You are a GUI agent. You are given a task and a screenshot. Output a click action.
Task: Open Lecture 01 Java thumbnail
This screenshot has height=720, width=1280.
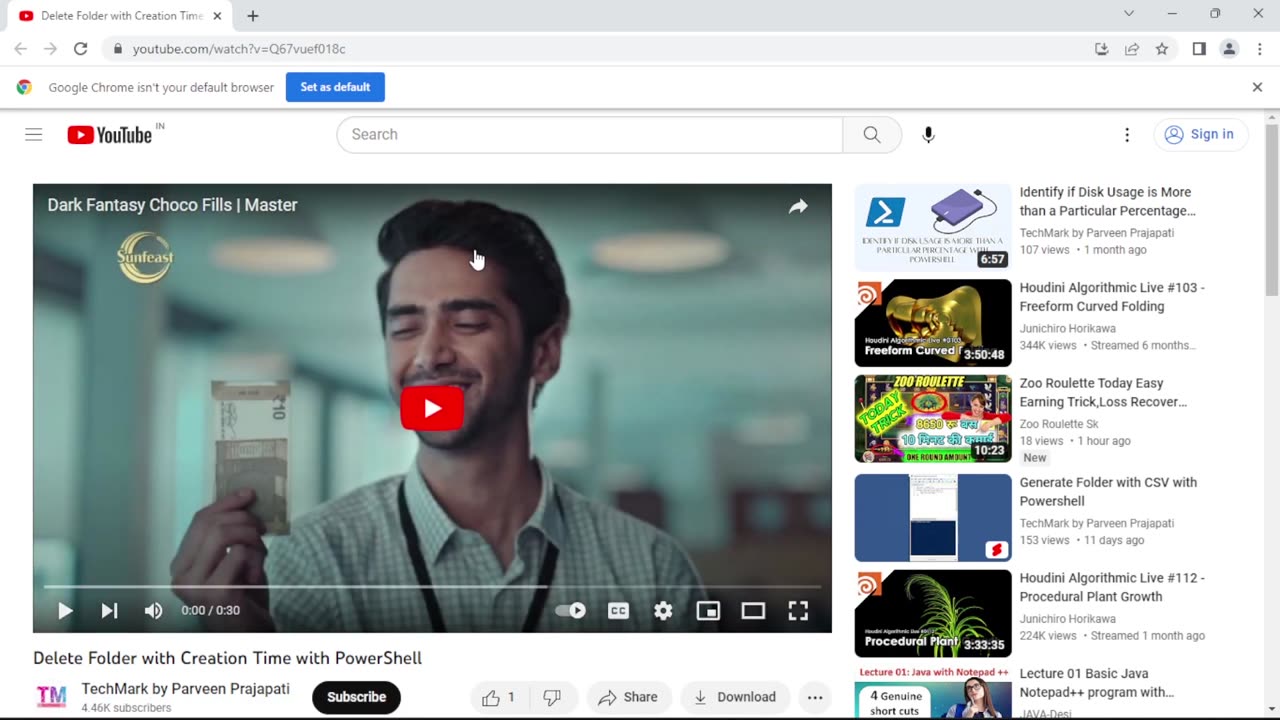pyautogui.click(x=933, y=692)
